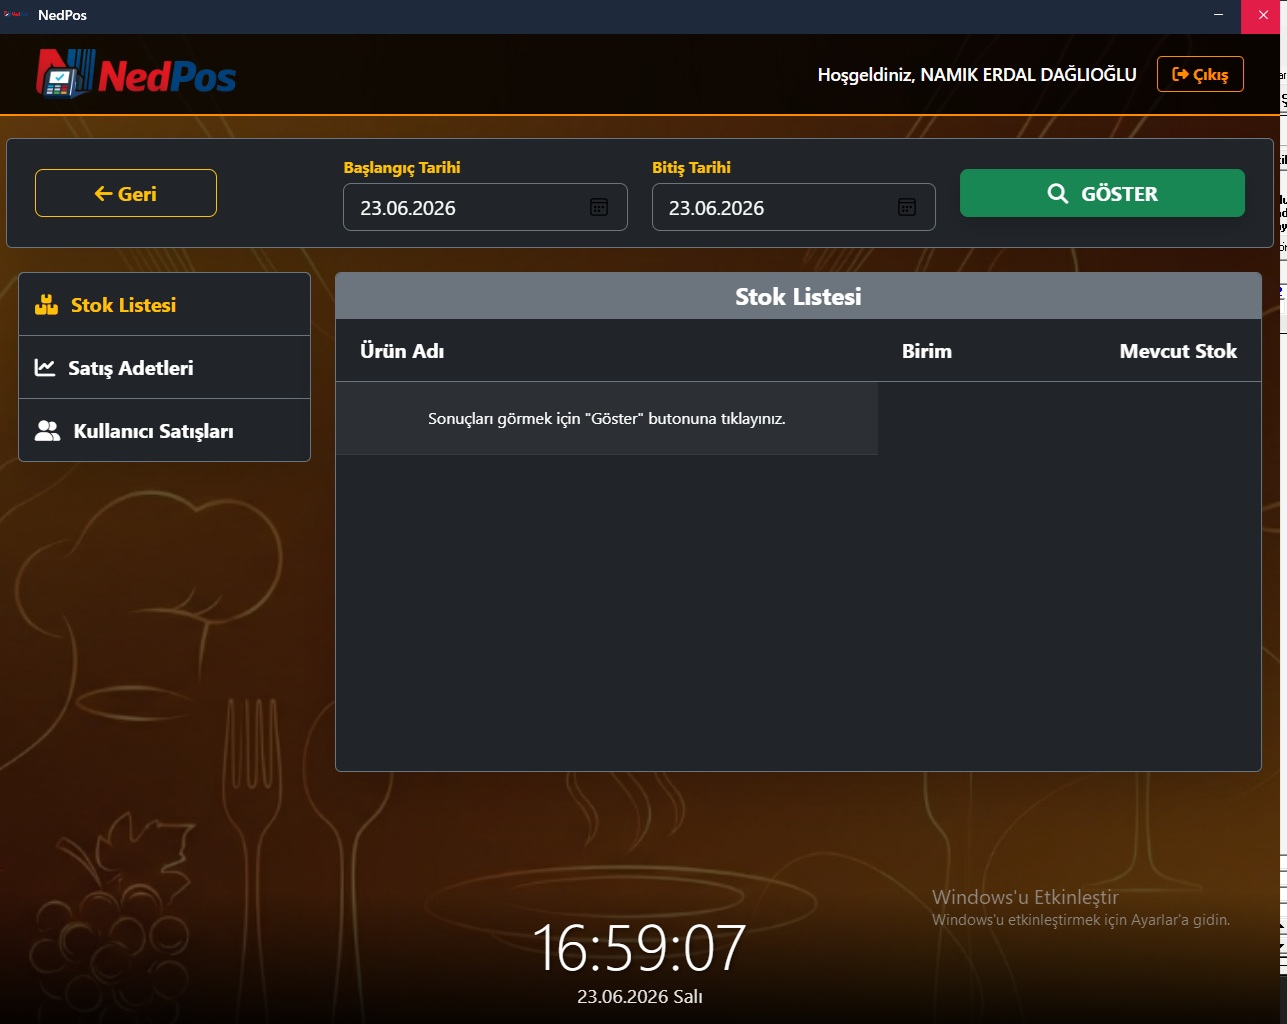
Task: Click the green GÖSTER button
Action: coord(1102,193)
